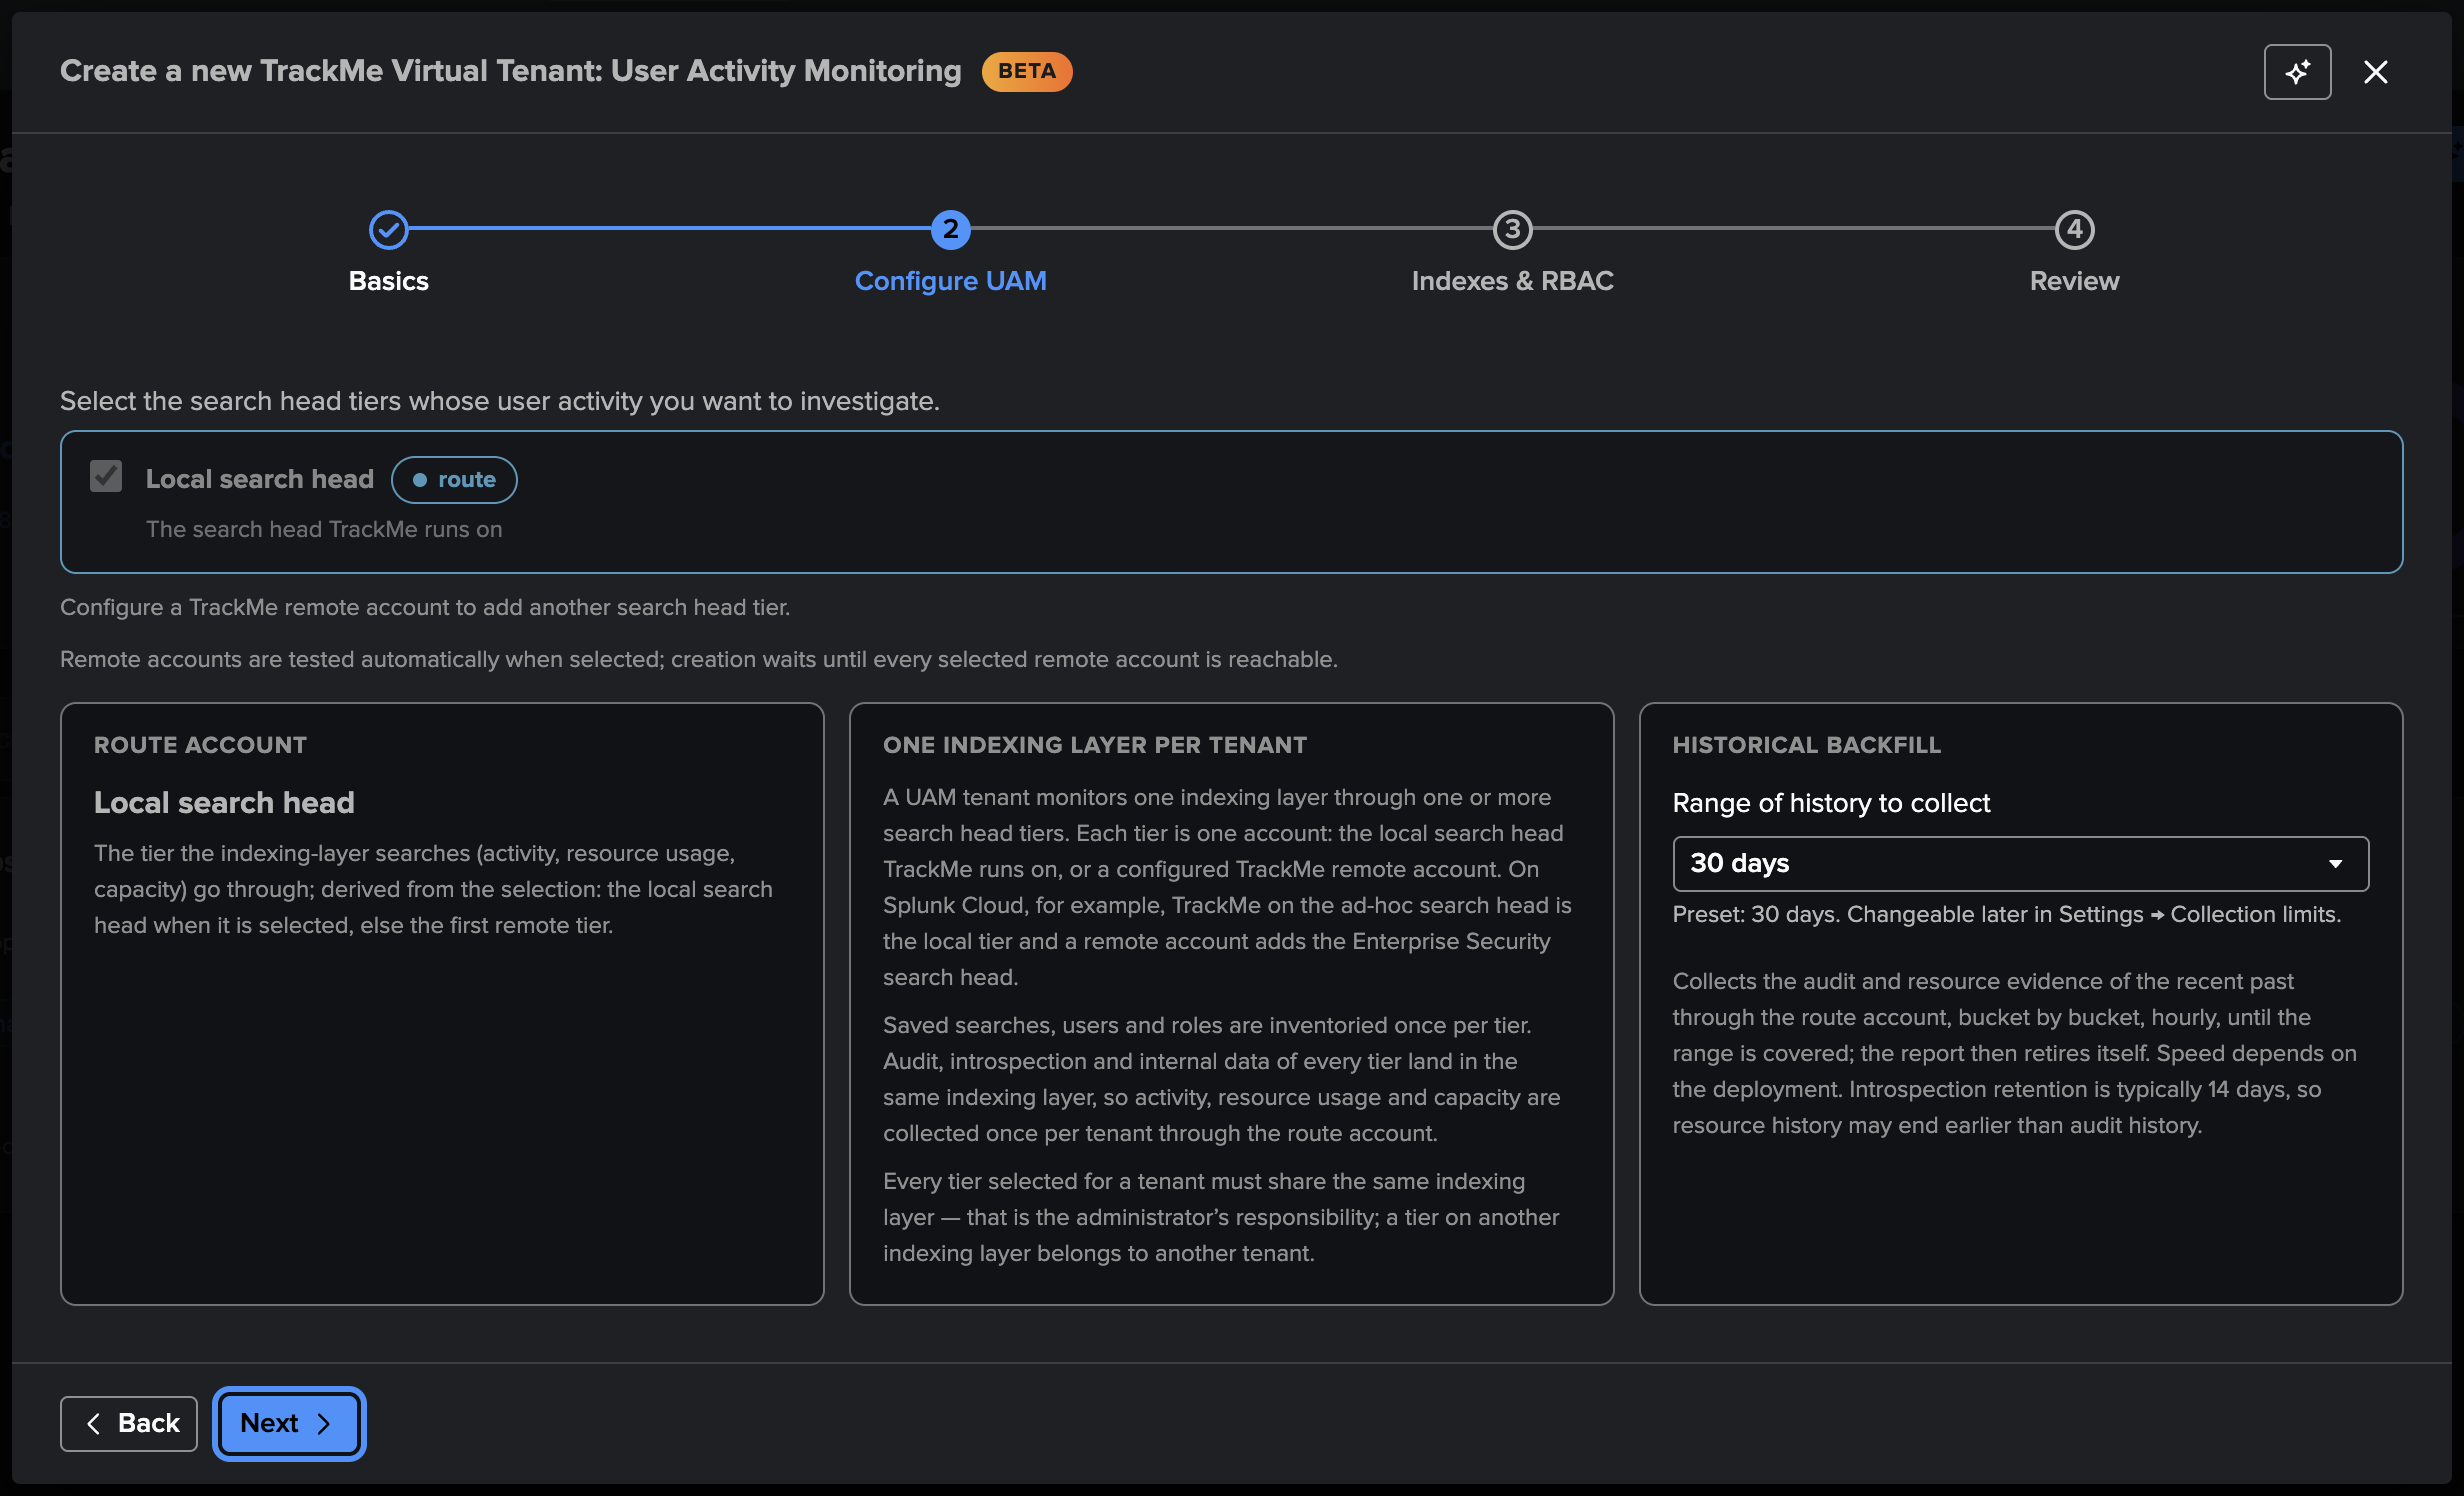2464x1496 pixels.
Task: Click the 'Preset: 30 days' hint text
Action: (2006, 915)
